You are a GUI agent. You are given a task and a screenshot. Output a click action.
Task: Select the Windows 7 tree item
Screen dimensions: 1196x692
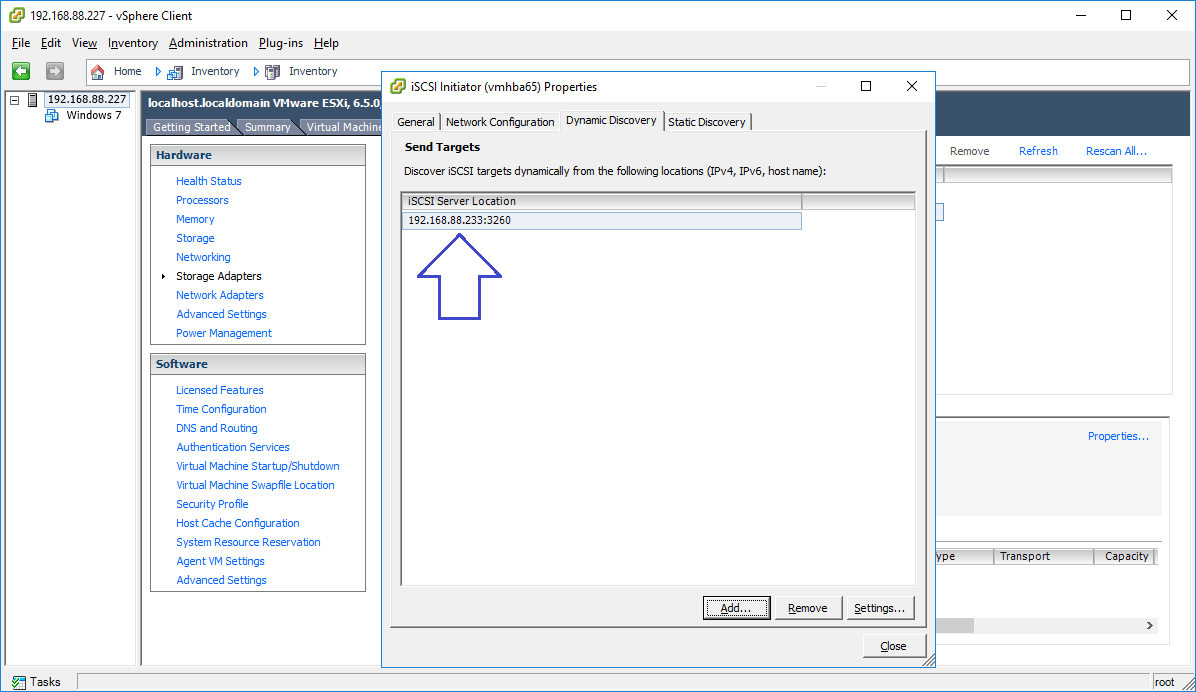click(94, 115)
